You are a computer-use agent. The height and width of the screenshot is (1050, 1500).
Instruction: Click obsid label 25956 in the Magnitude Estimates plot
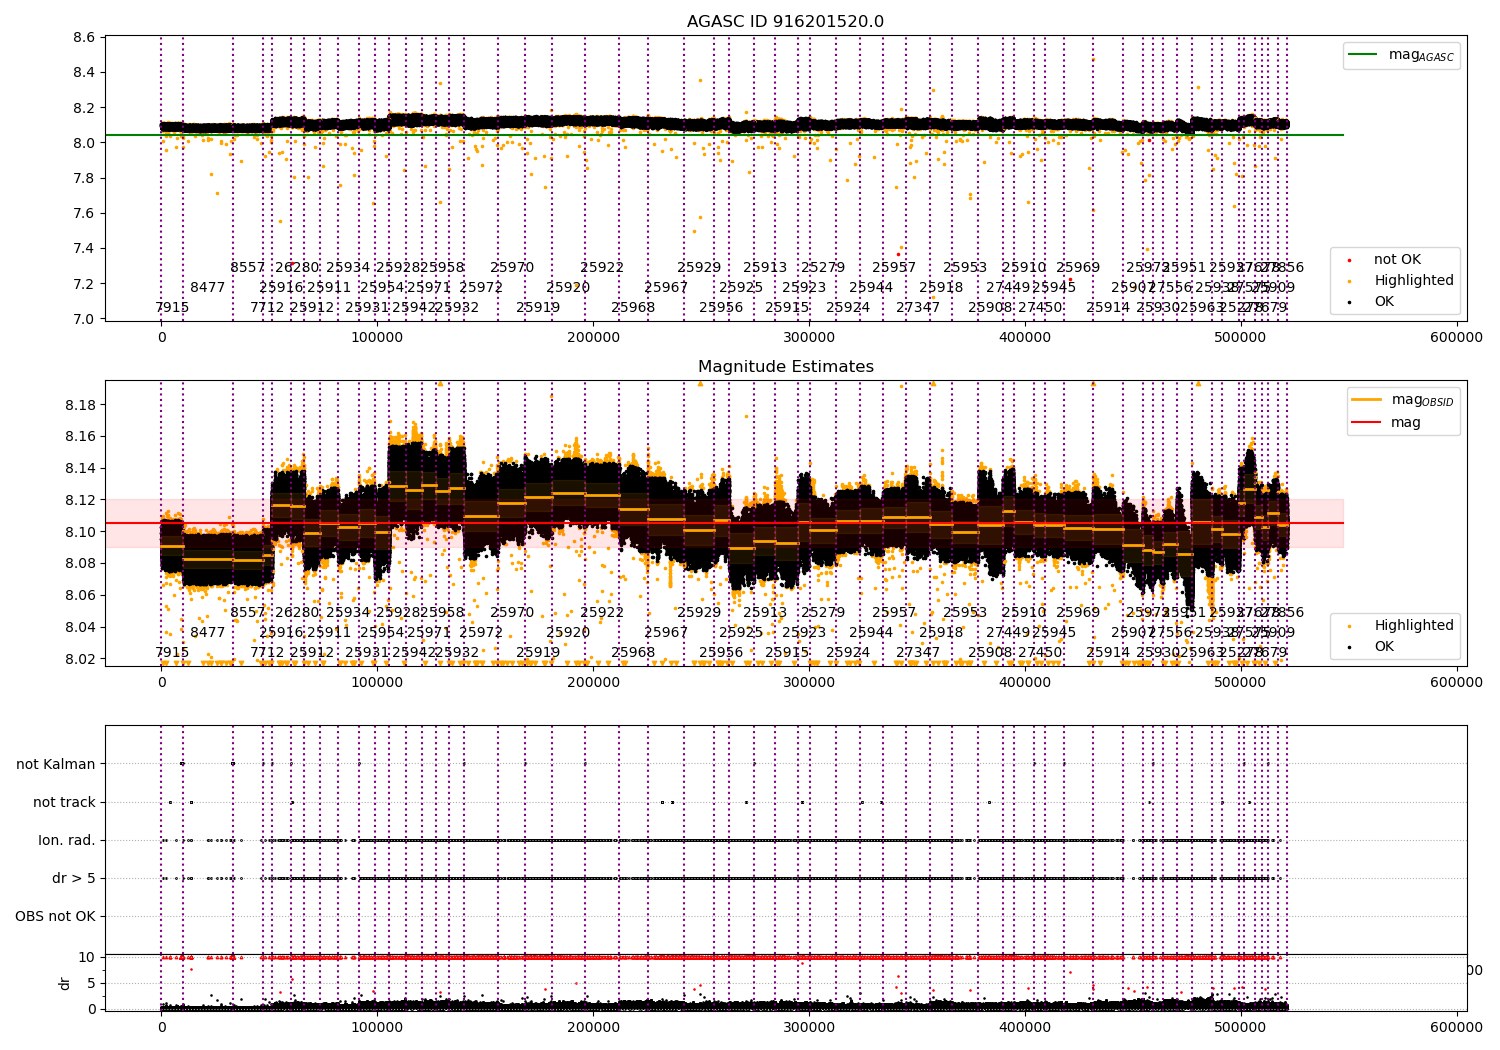click(x=721, y=652)
